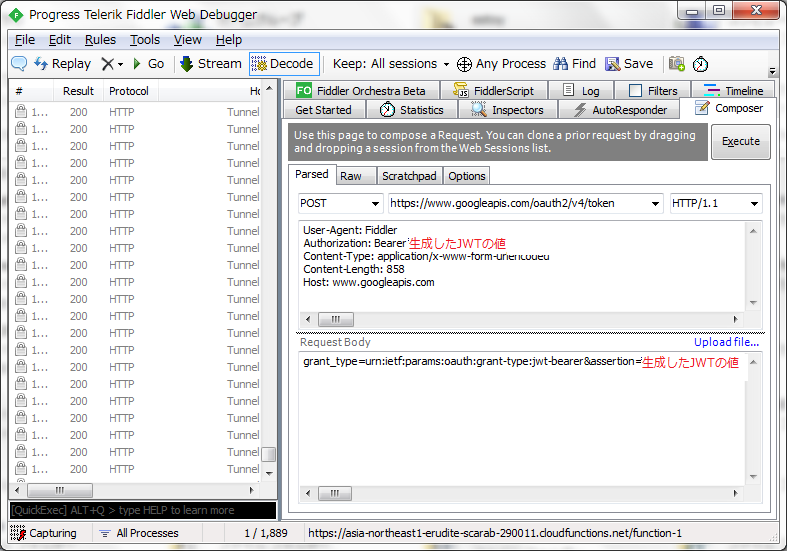Click the Fiddler app icon in title bar
Image resolution: width=788 pixels, height=551 pixels.
pos(16,15)
